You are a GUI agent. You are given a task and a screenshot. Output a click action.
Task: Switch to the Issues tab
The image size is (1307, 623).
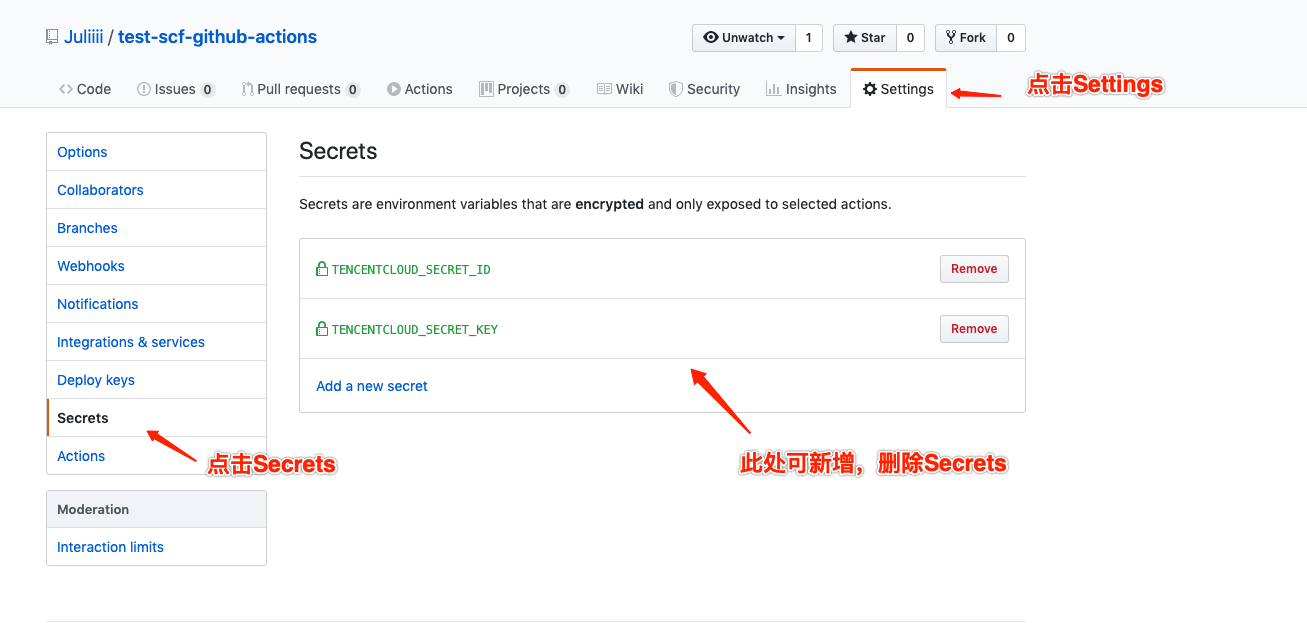176,89
